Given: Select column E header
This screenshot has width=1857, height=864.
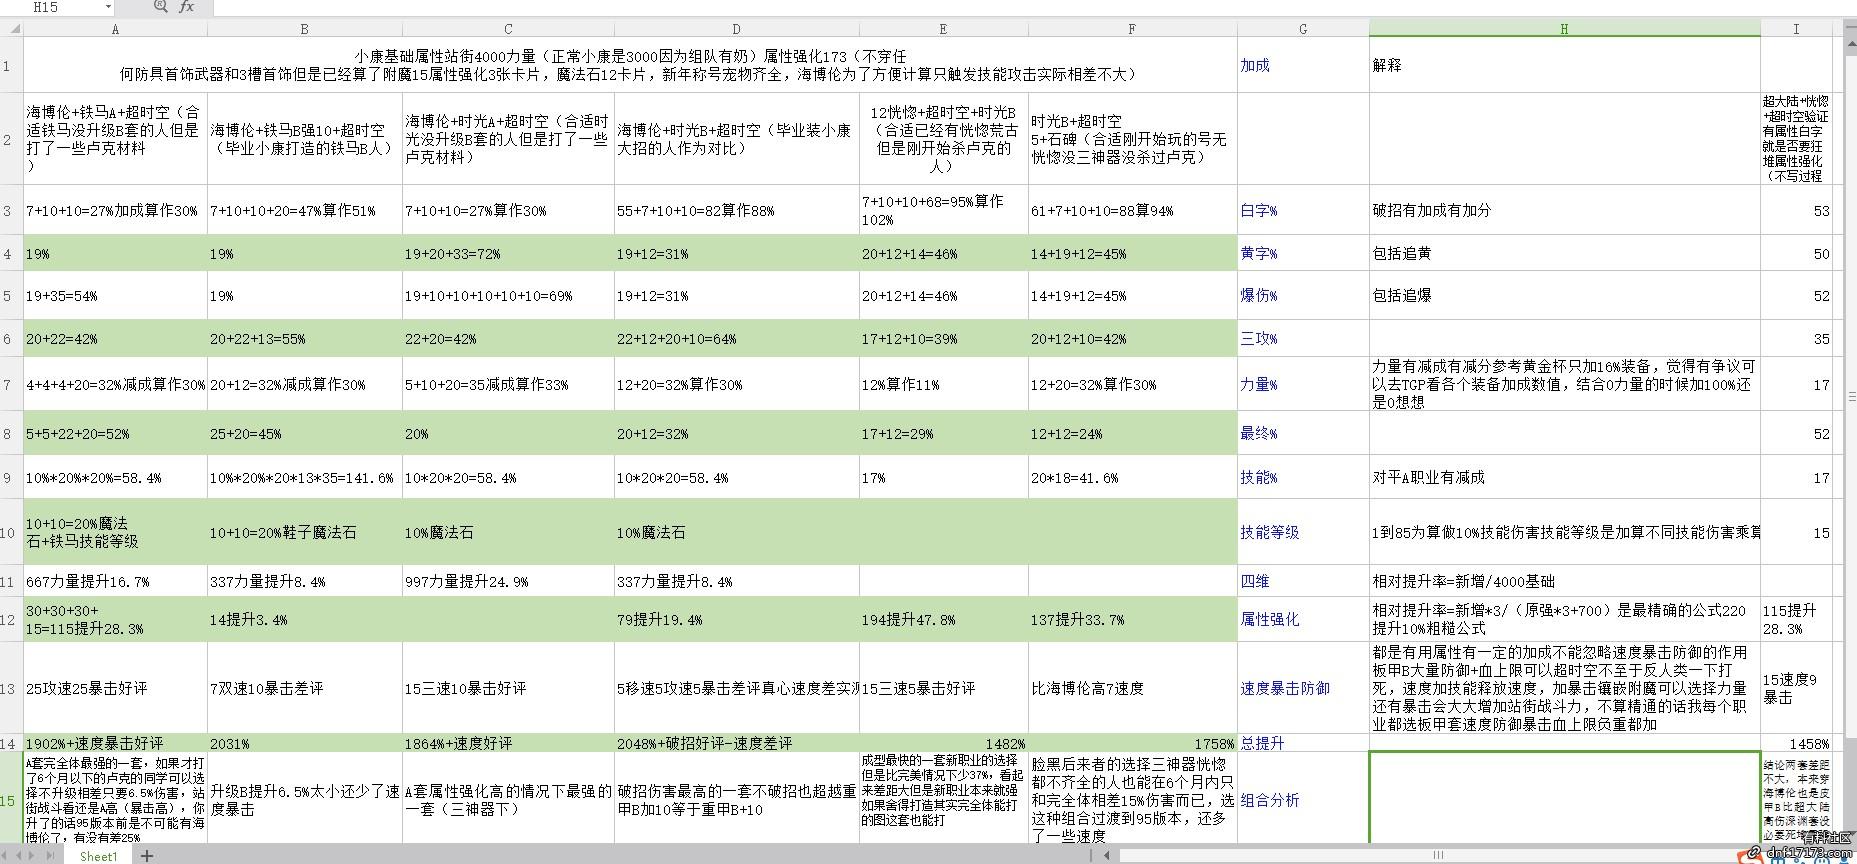Looking at the screenshot, I should (942, 29).
